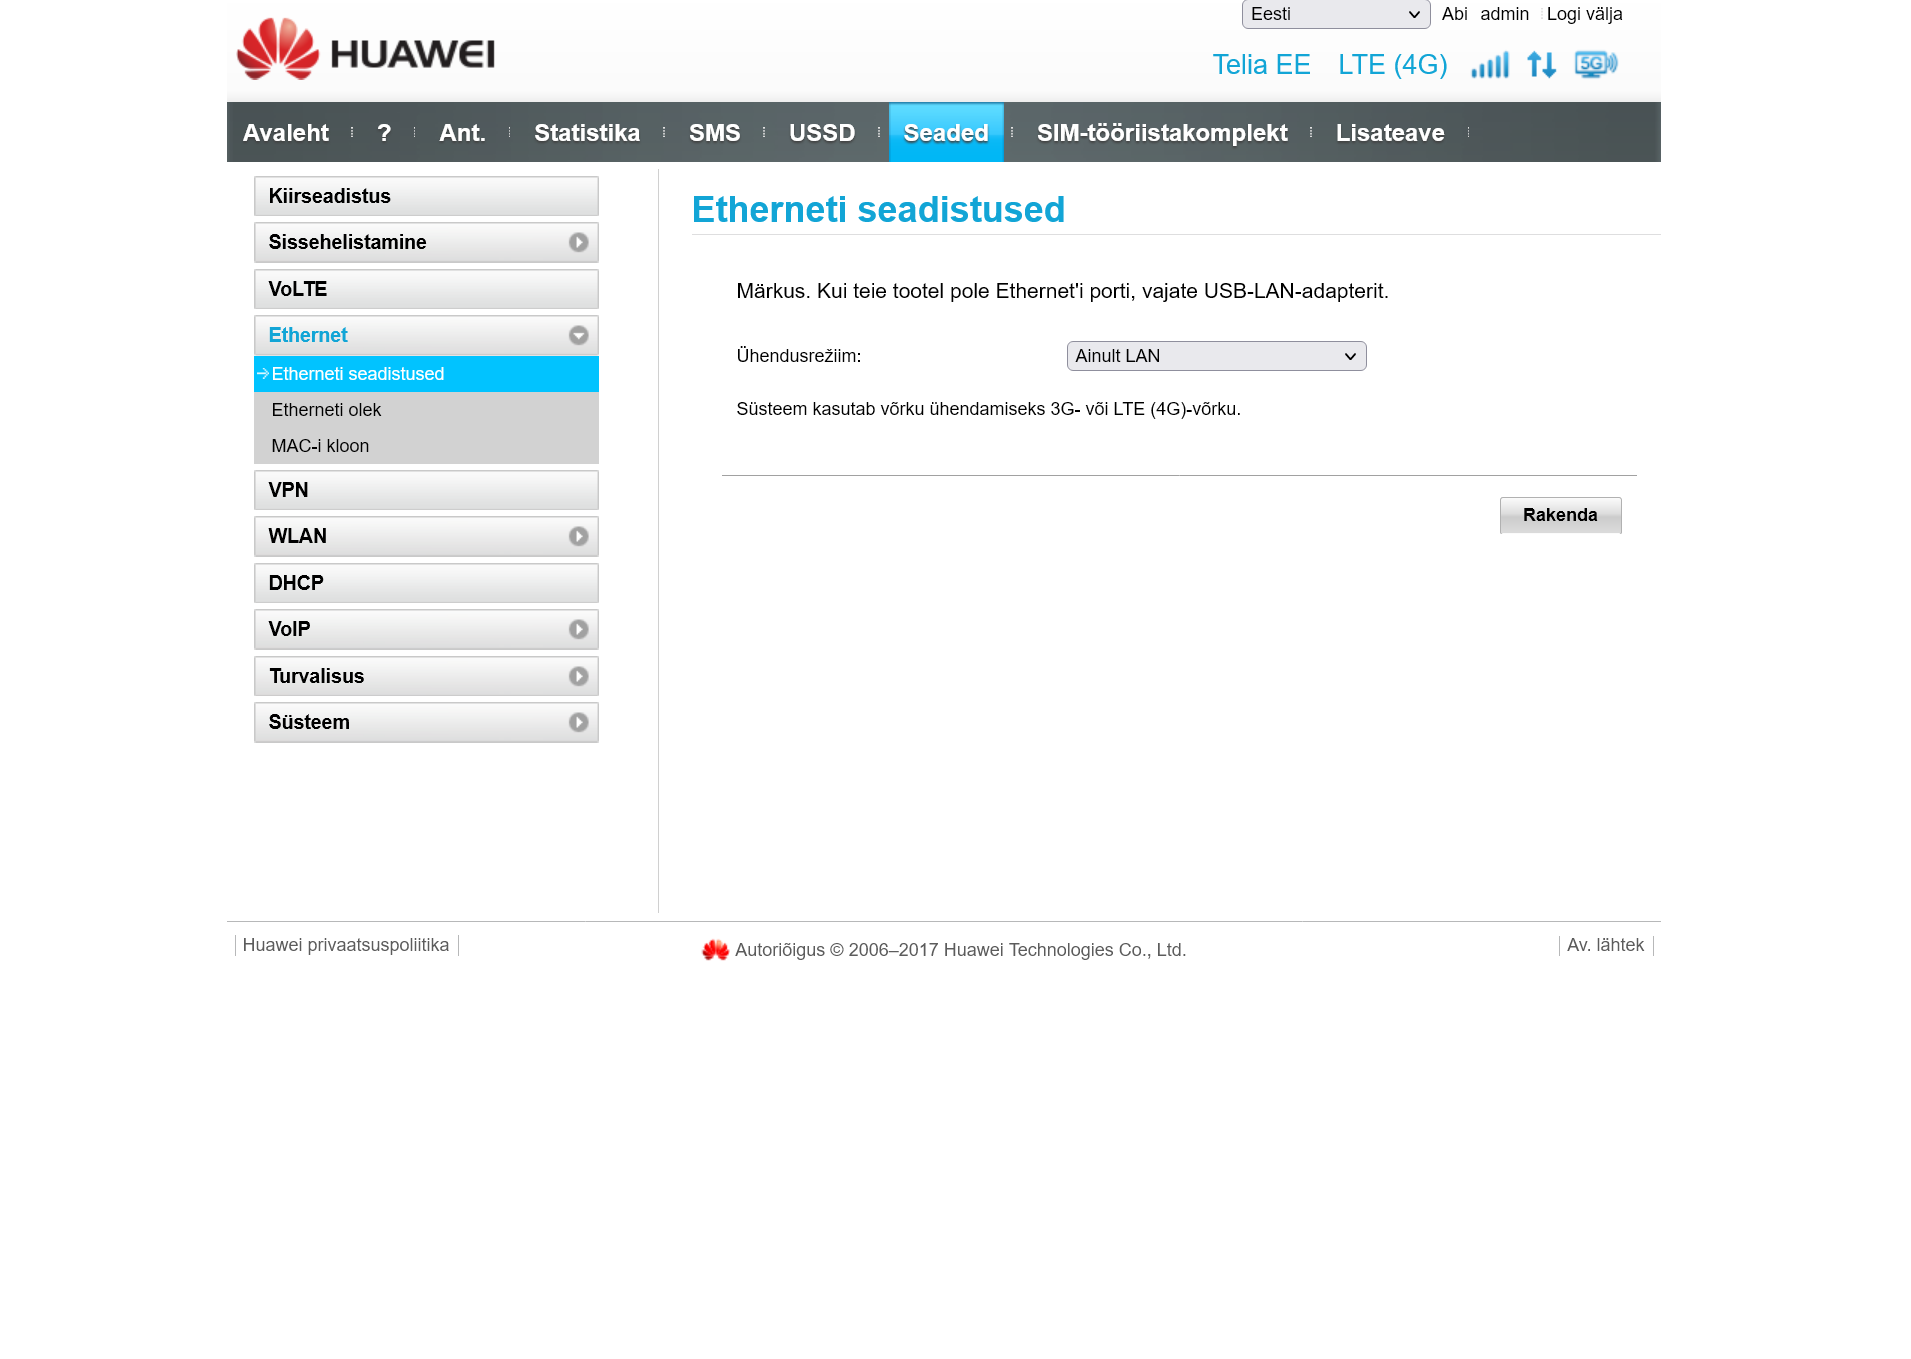1911x1359 pixels.
Task: Open the Statistika tab
Action: tap(587, 133)
